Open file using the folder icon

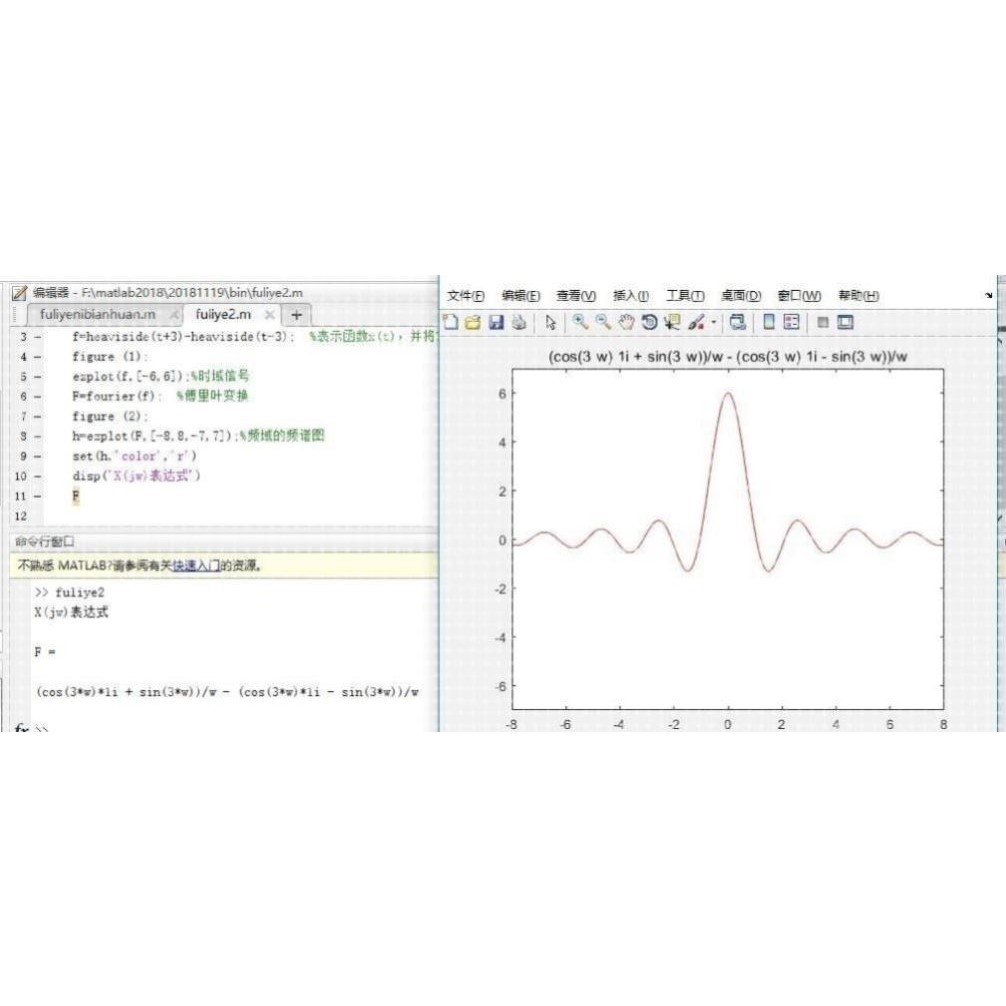473,322
